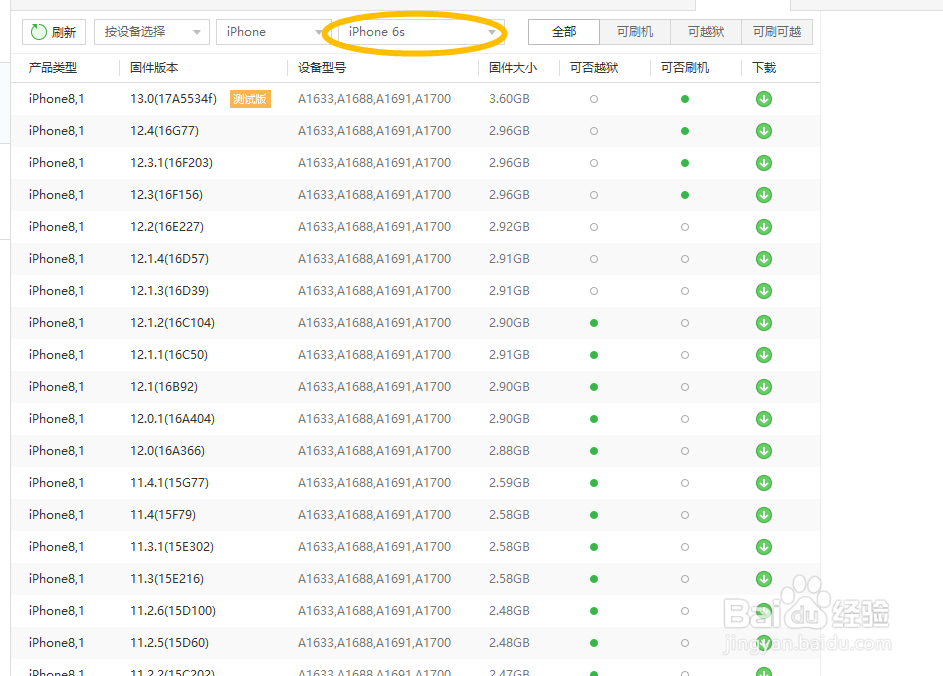943x676 pixels.
Task: Download firmware 12.3(16F156)
Action: click(764, 195)
